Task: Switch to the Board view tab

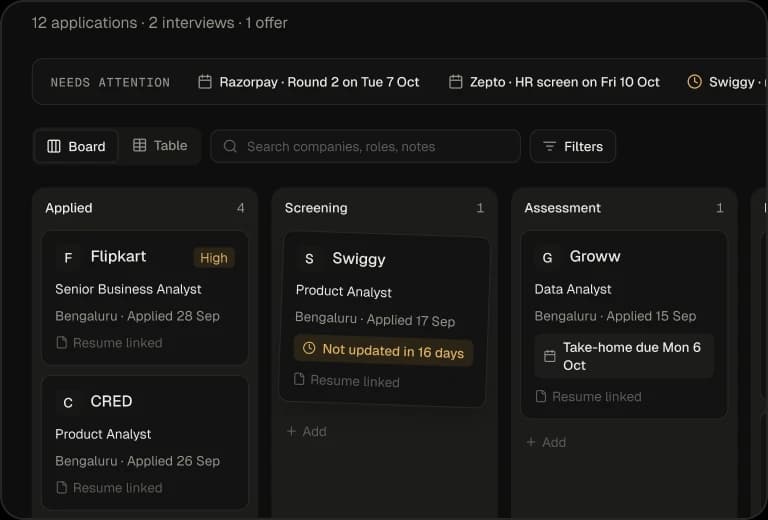Action: tap(76, 146)
